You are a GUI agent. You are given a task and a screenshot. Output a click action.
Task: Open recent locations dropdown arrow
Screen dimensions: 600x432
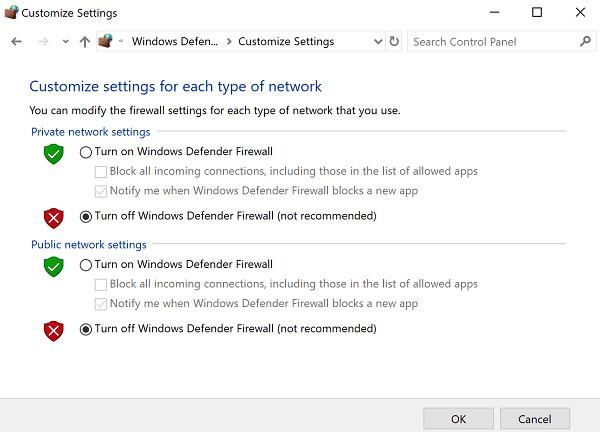tap(66, 41)
